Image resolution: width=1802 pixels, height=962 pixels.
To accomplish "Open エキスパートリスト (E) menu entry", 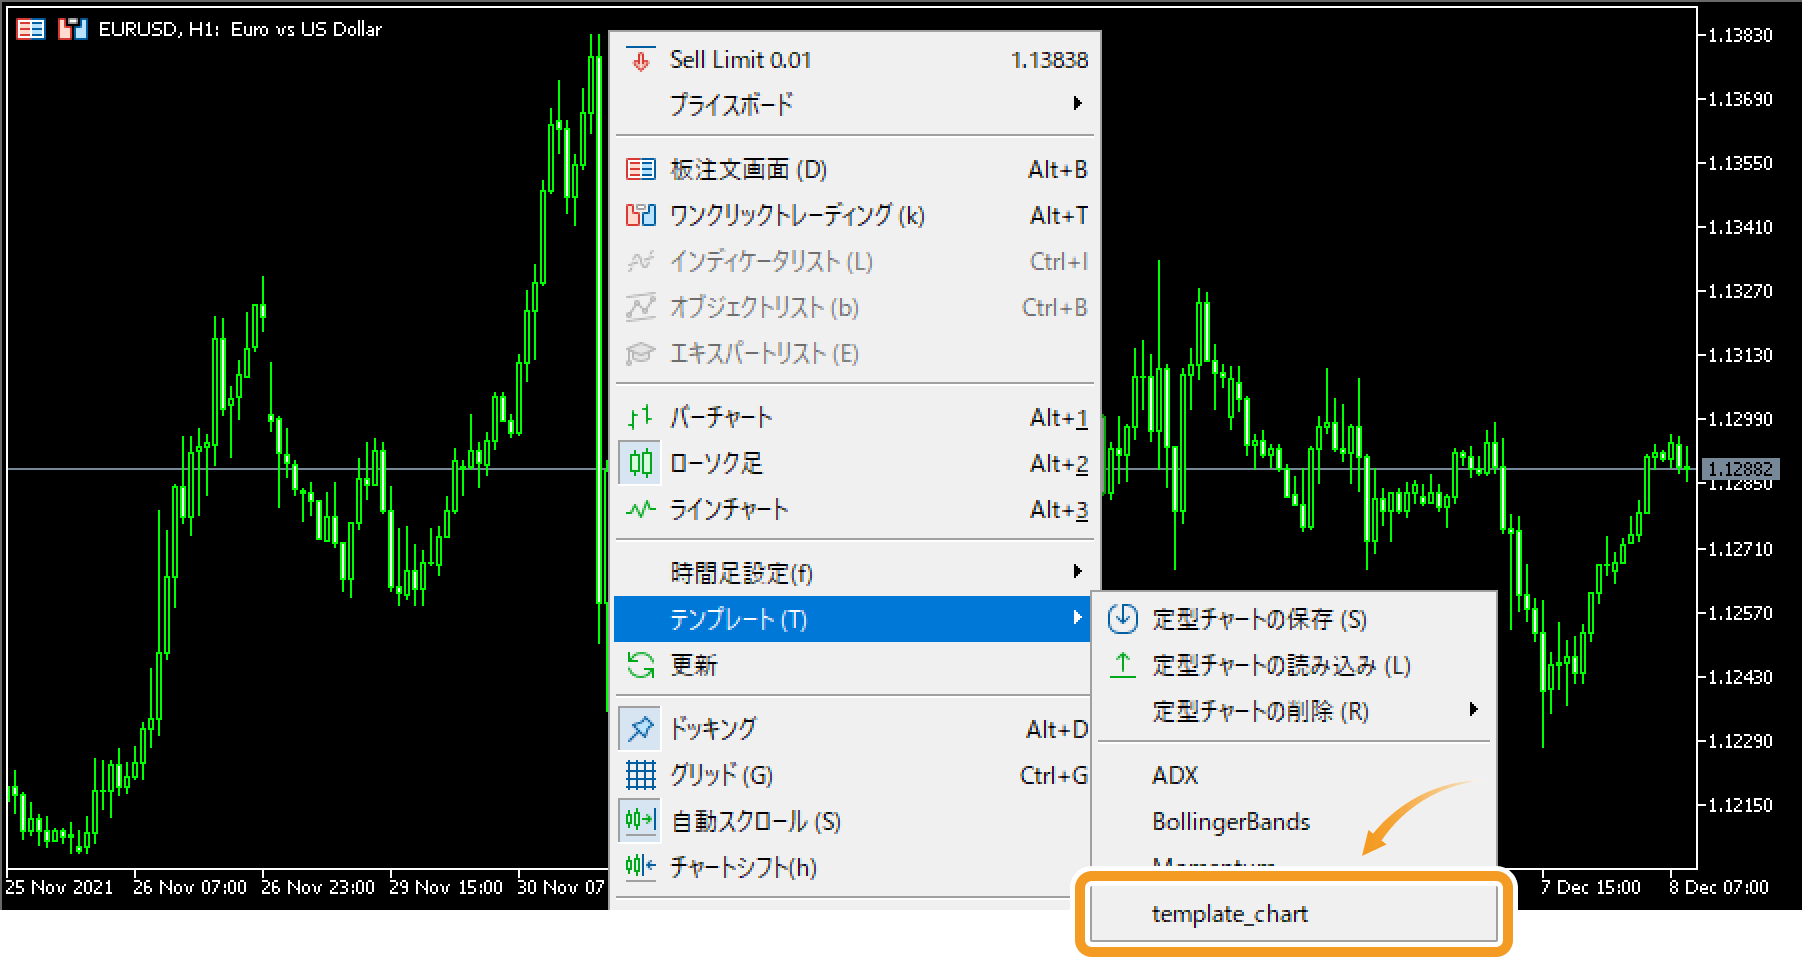I will [853, 353].
